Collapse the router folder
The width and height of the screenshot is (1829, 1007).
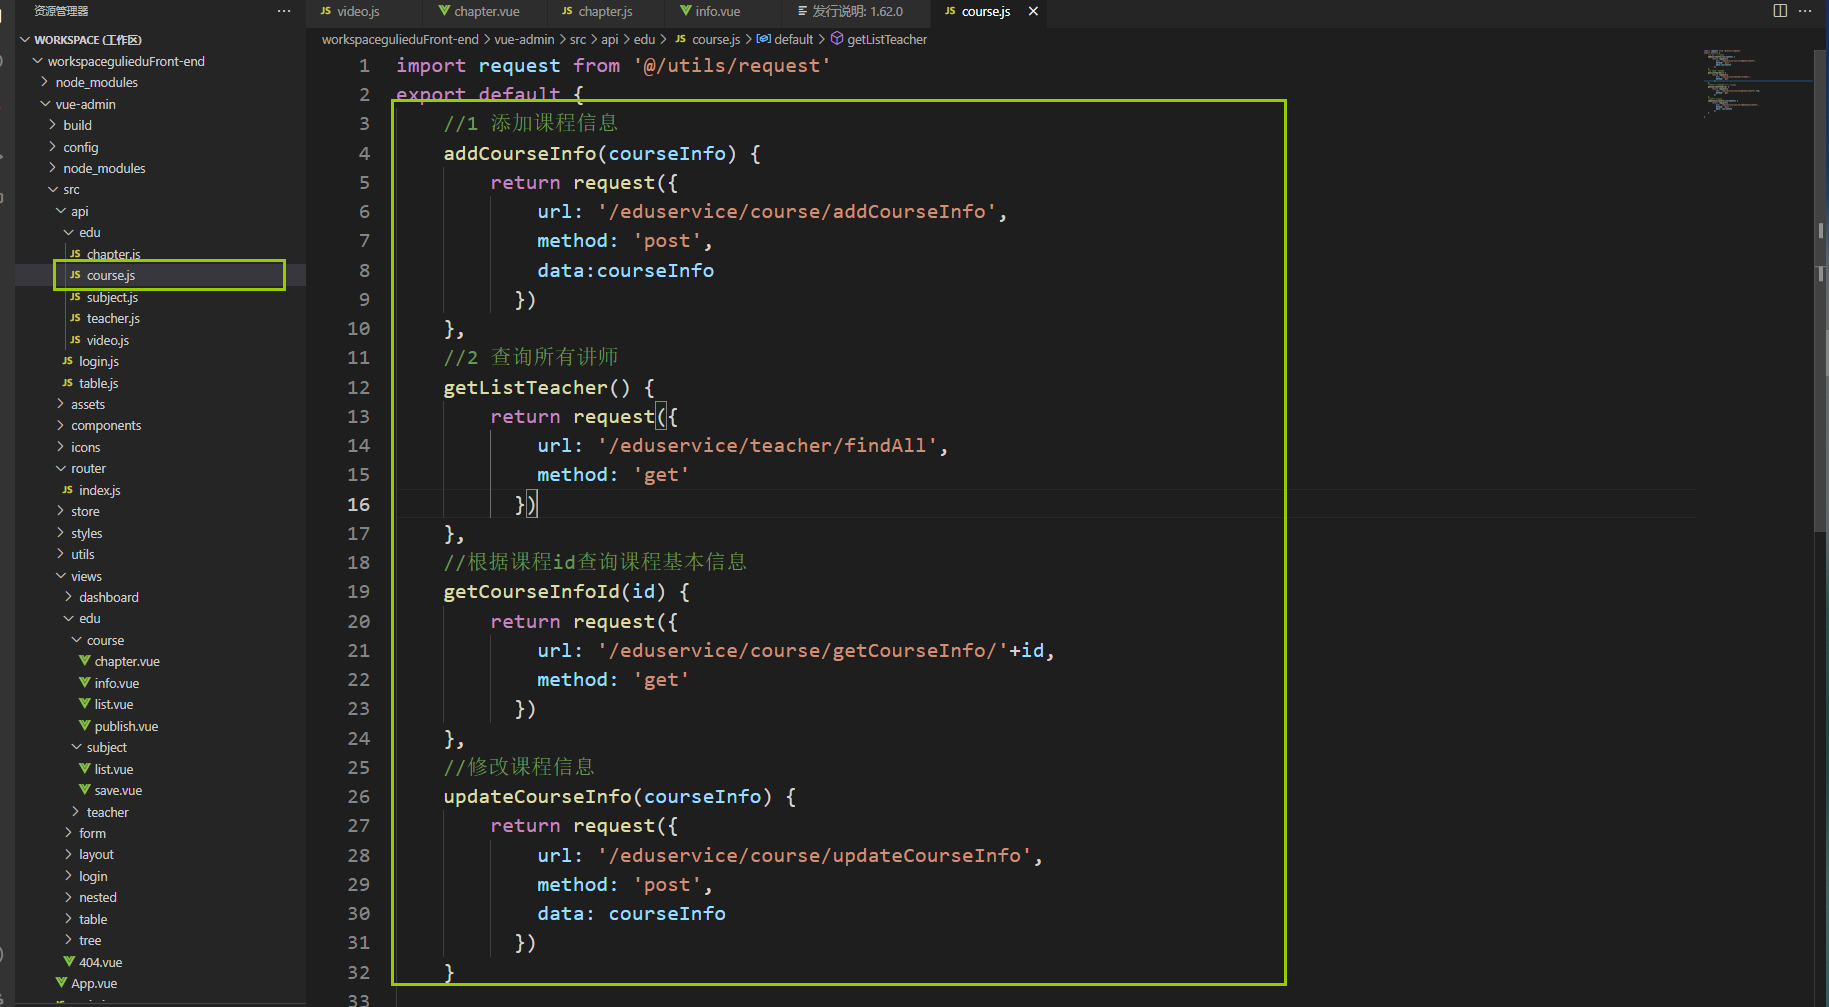click(61, 468)
